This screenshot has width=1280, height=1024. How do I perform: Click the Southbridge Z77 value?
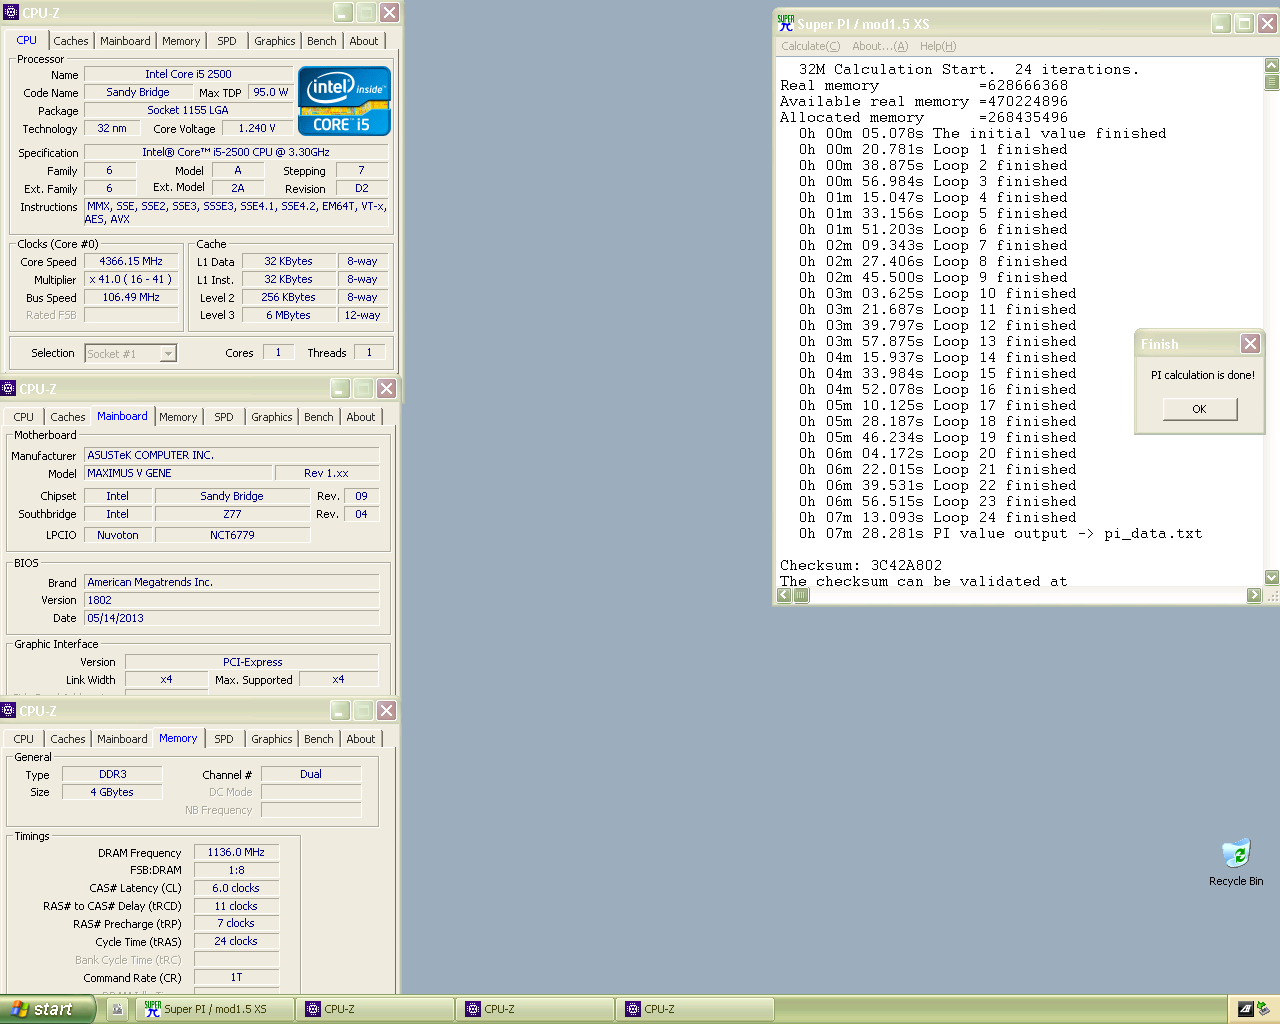click(x=232, y=514)
